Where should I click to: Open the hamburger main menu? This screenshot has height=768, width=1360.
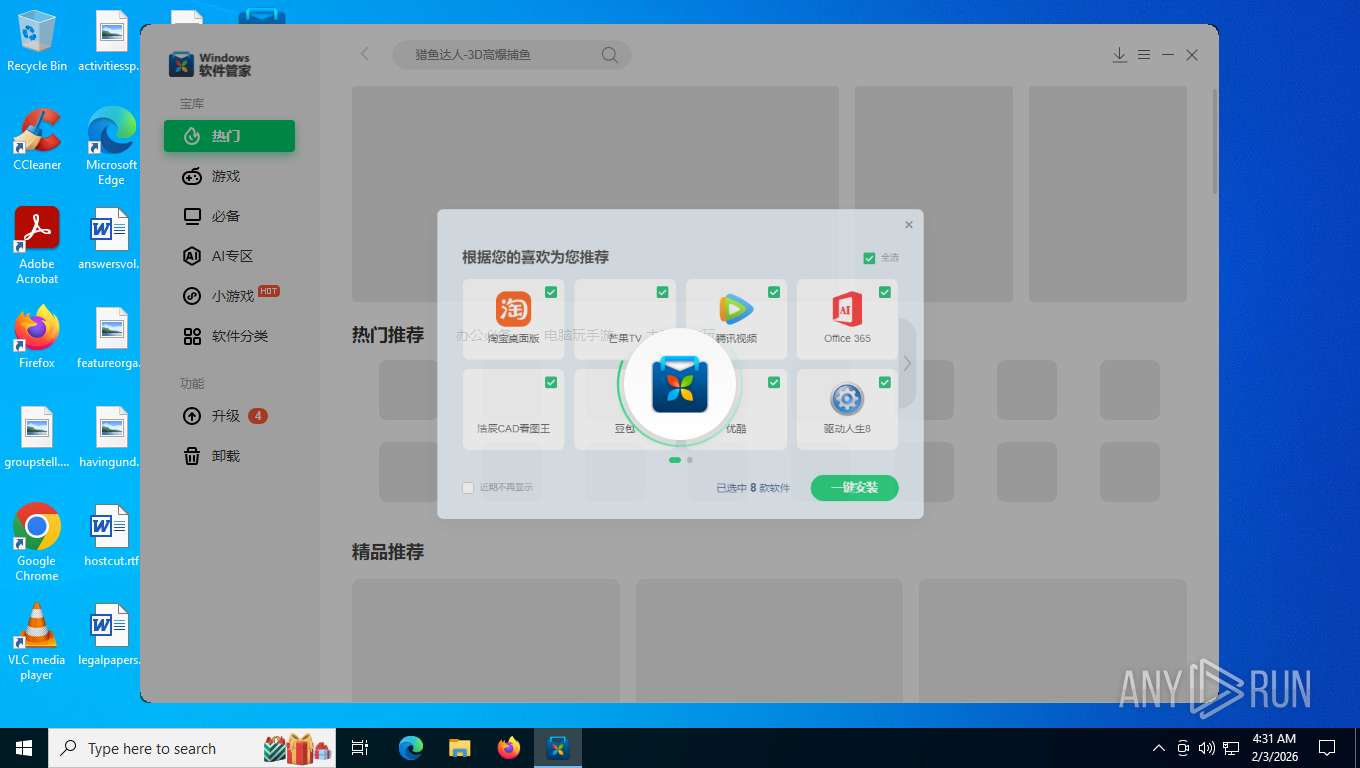click(x=1143, y=55)
